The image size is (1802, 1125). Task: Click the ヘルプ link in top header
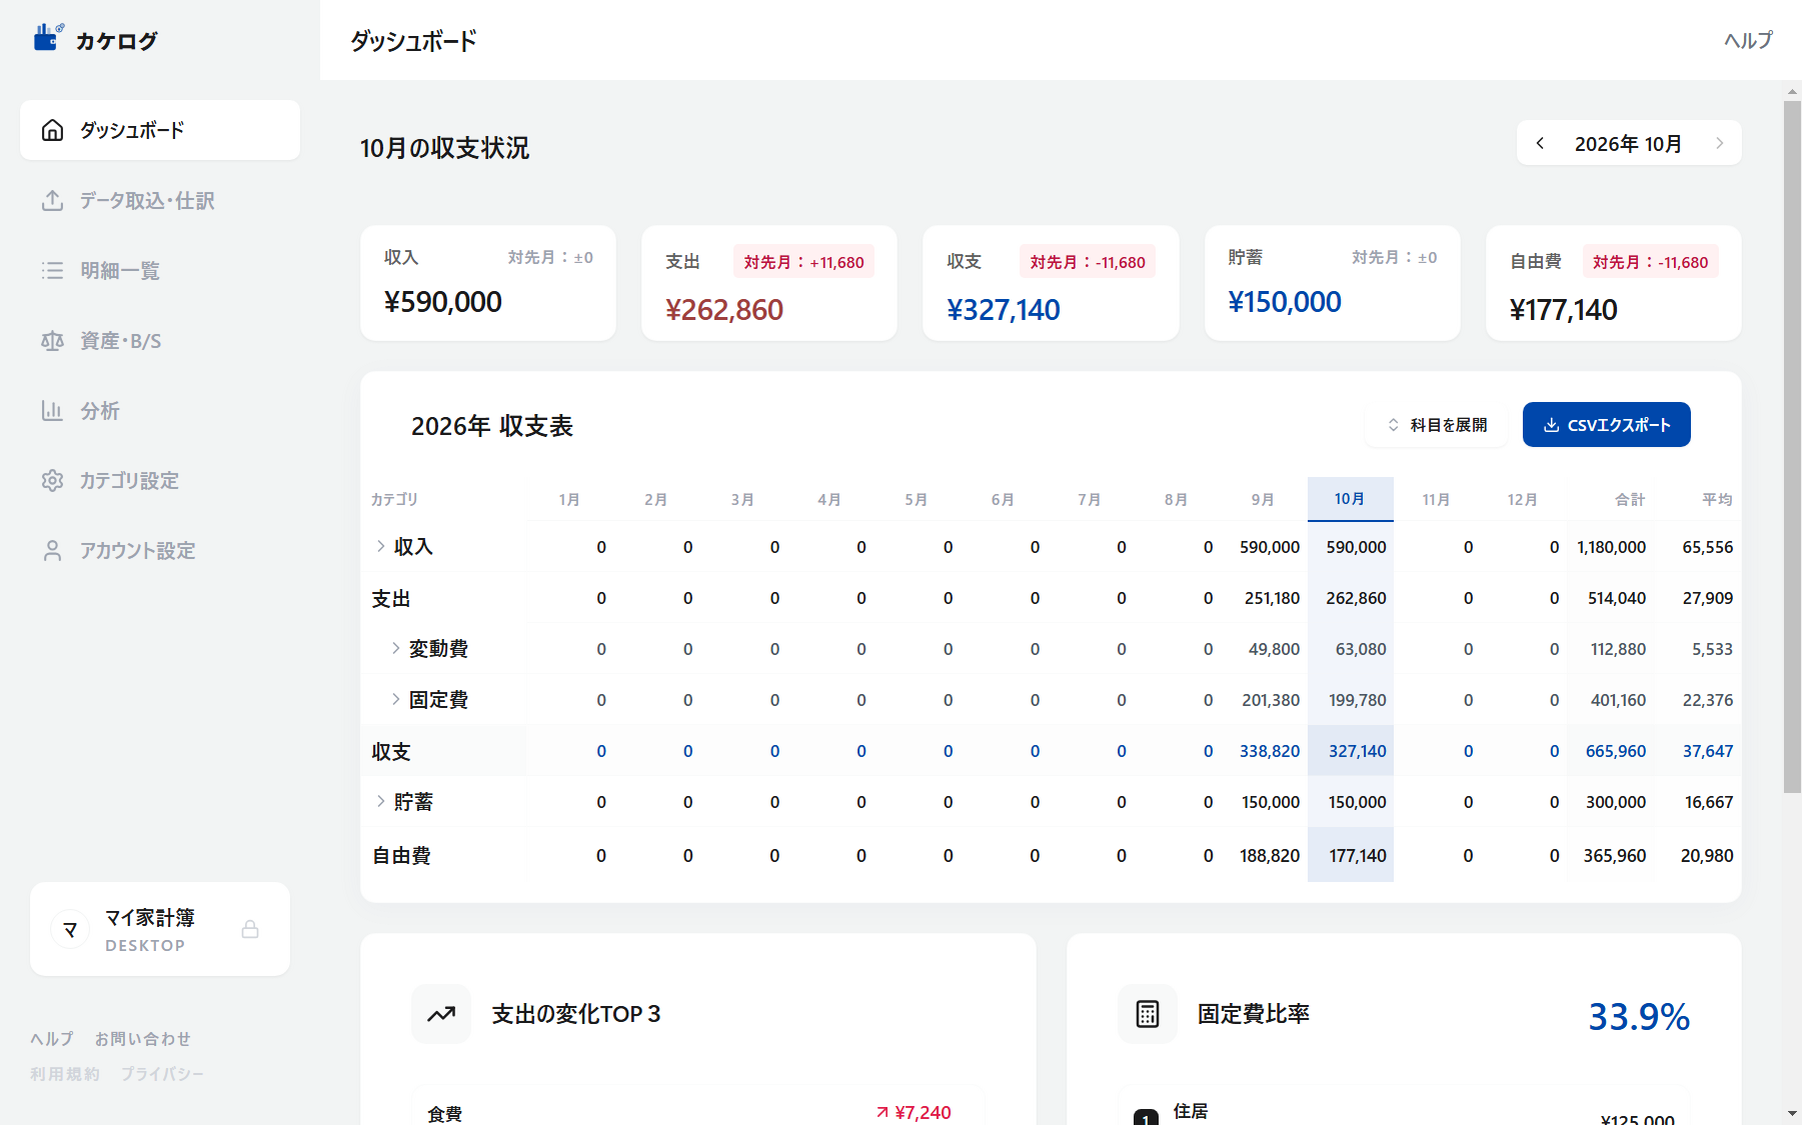(x=1748, y=40)
